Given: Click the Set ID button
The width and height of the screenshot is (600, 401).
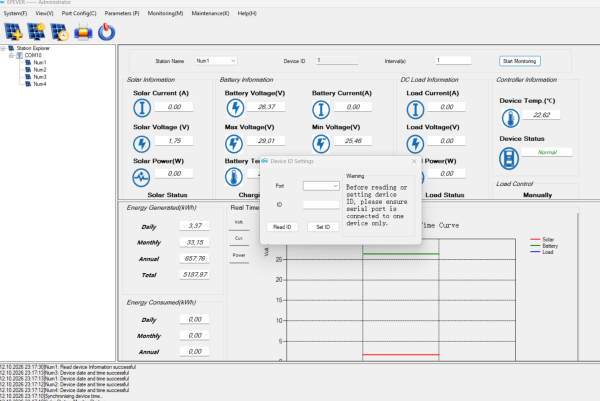Looking at the screenshot, I should (x=323, y=227).
